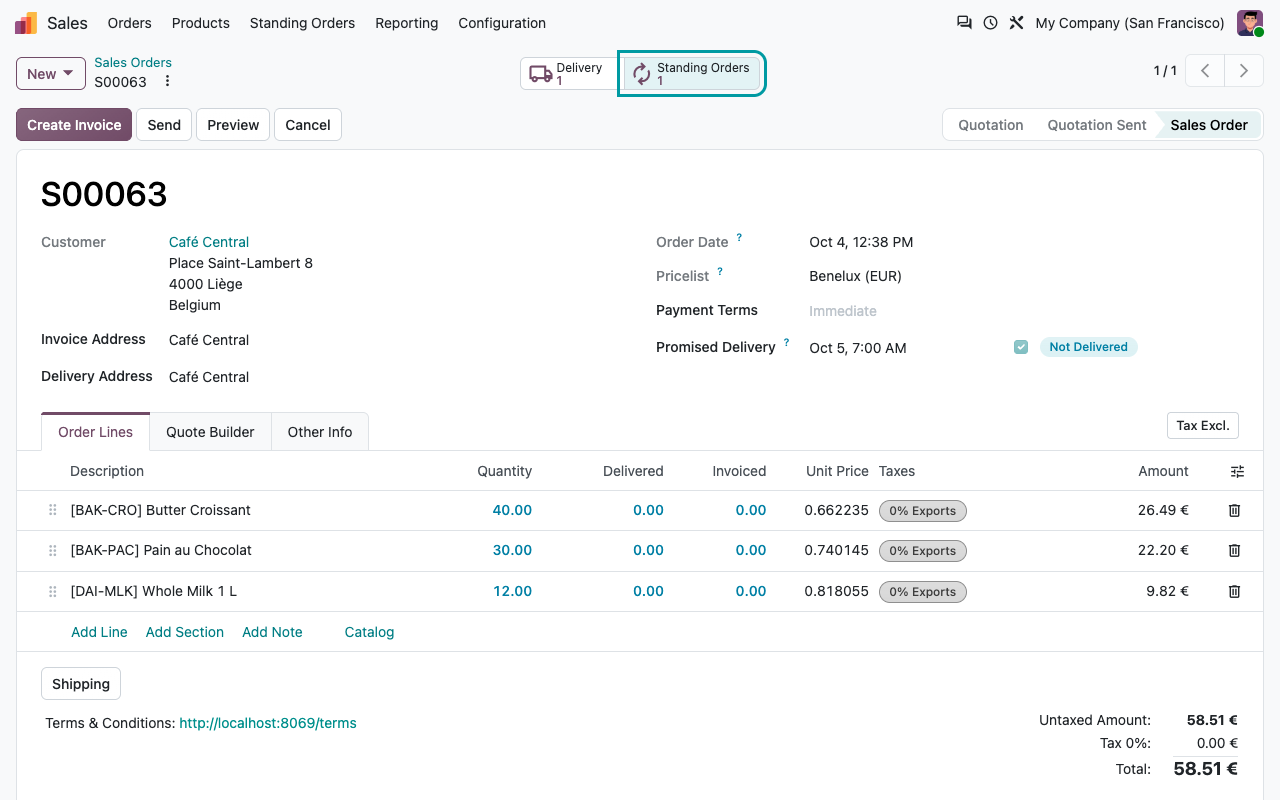This screenshot has height=800, width=1280.
Task: Open the Standing Orders top menu
Action: click(x=302, y=23)
